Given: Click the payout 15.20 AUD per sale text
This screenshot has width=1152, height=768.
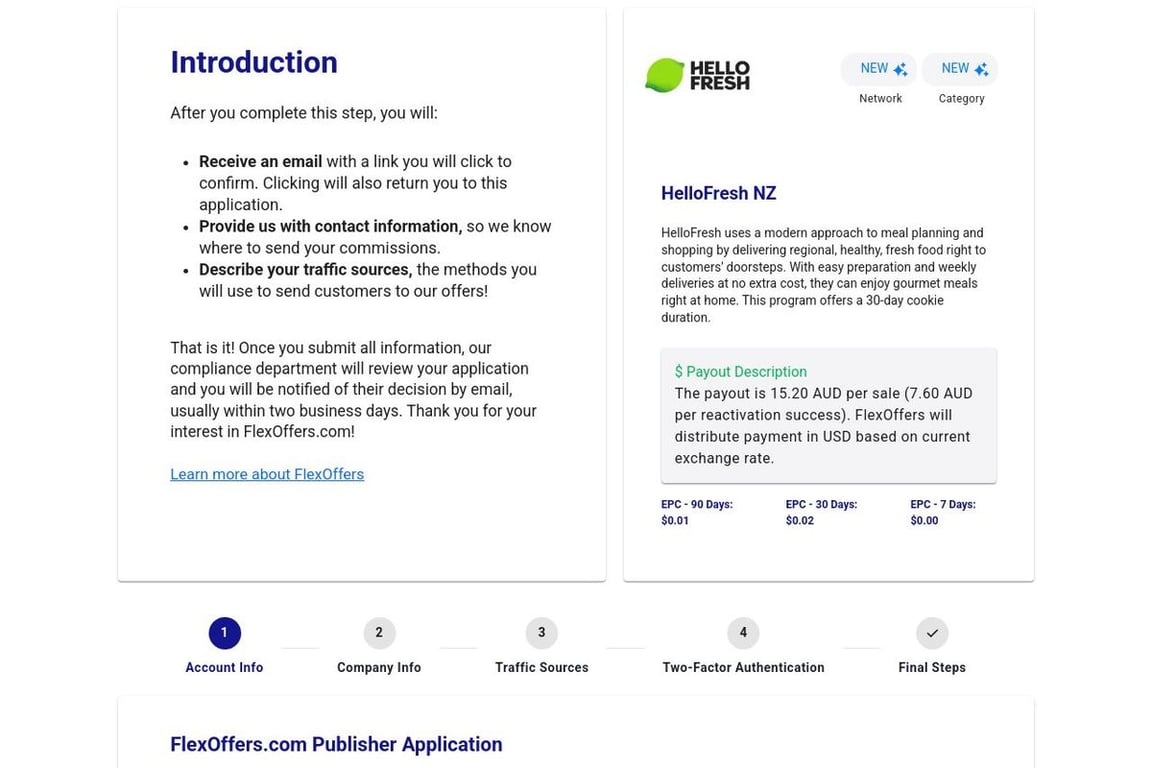Looking at the screenshot, I should click(824, 426).
